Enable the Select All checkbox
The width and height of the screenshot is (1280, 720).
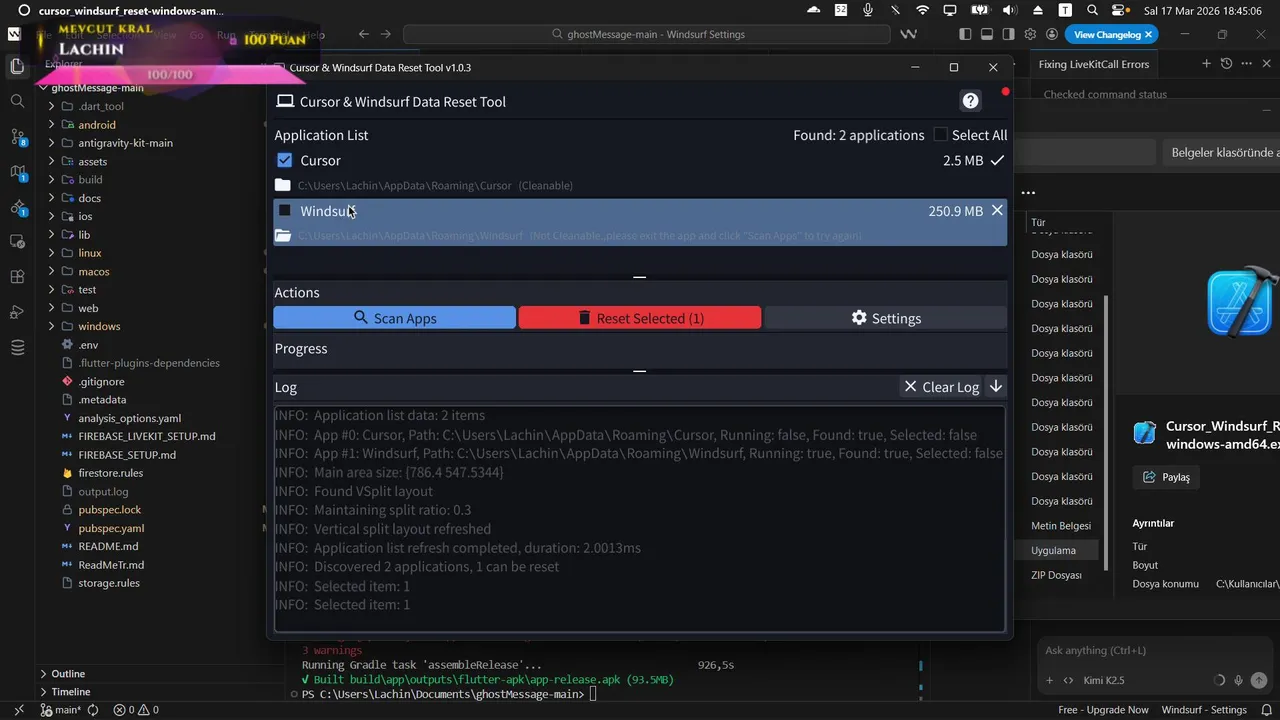[940, 134]
